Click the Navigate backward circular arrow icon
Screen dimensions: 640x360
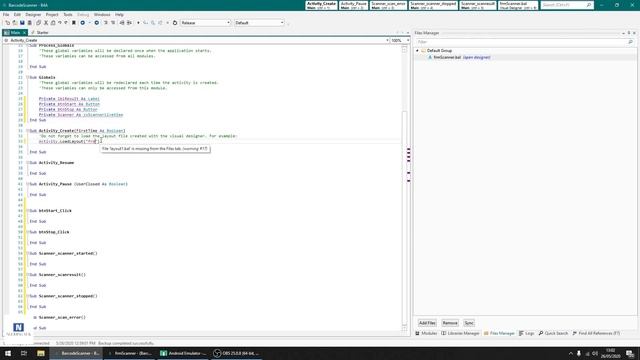[82, 23]
